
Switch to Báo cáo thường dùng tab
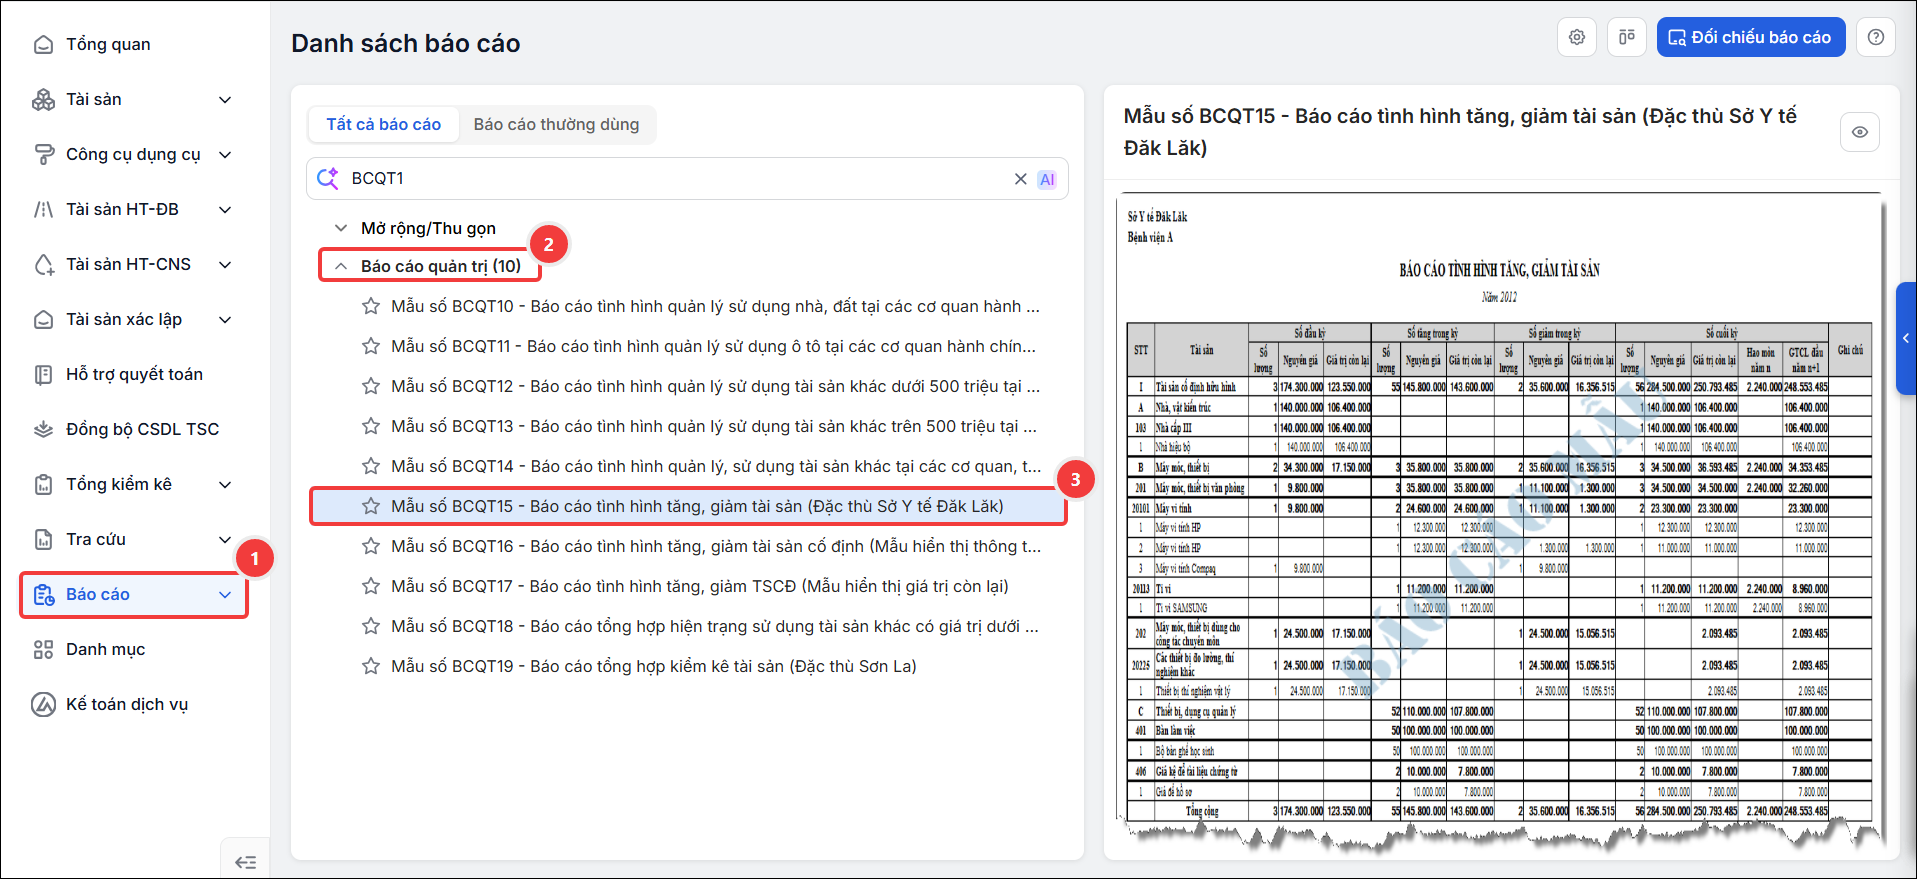[x=556, y=124]
